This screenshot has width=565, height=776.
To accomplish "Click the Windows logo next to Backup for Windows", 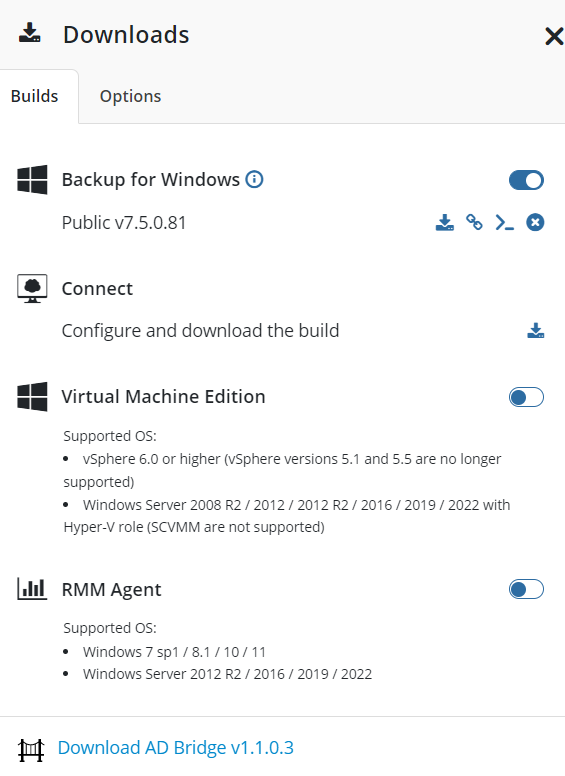I will click(32, 180).
